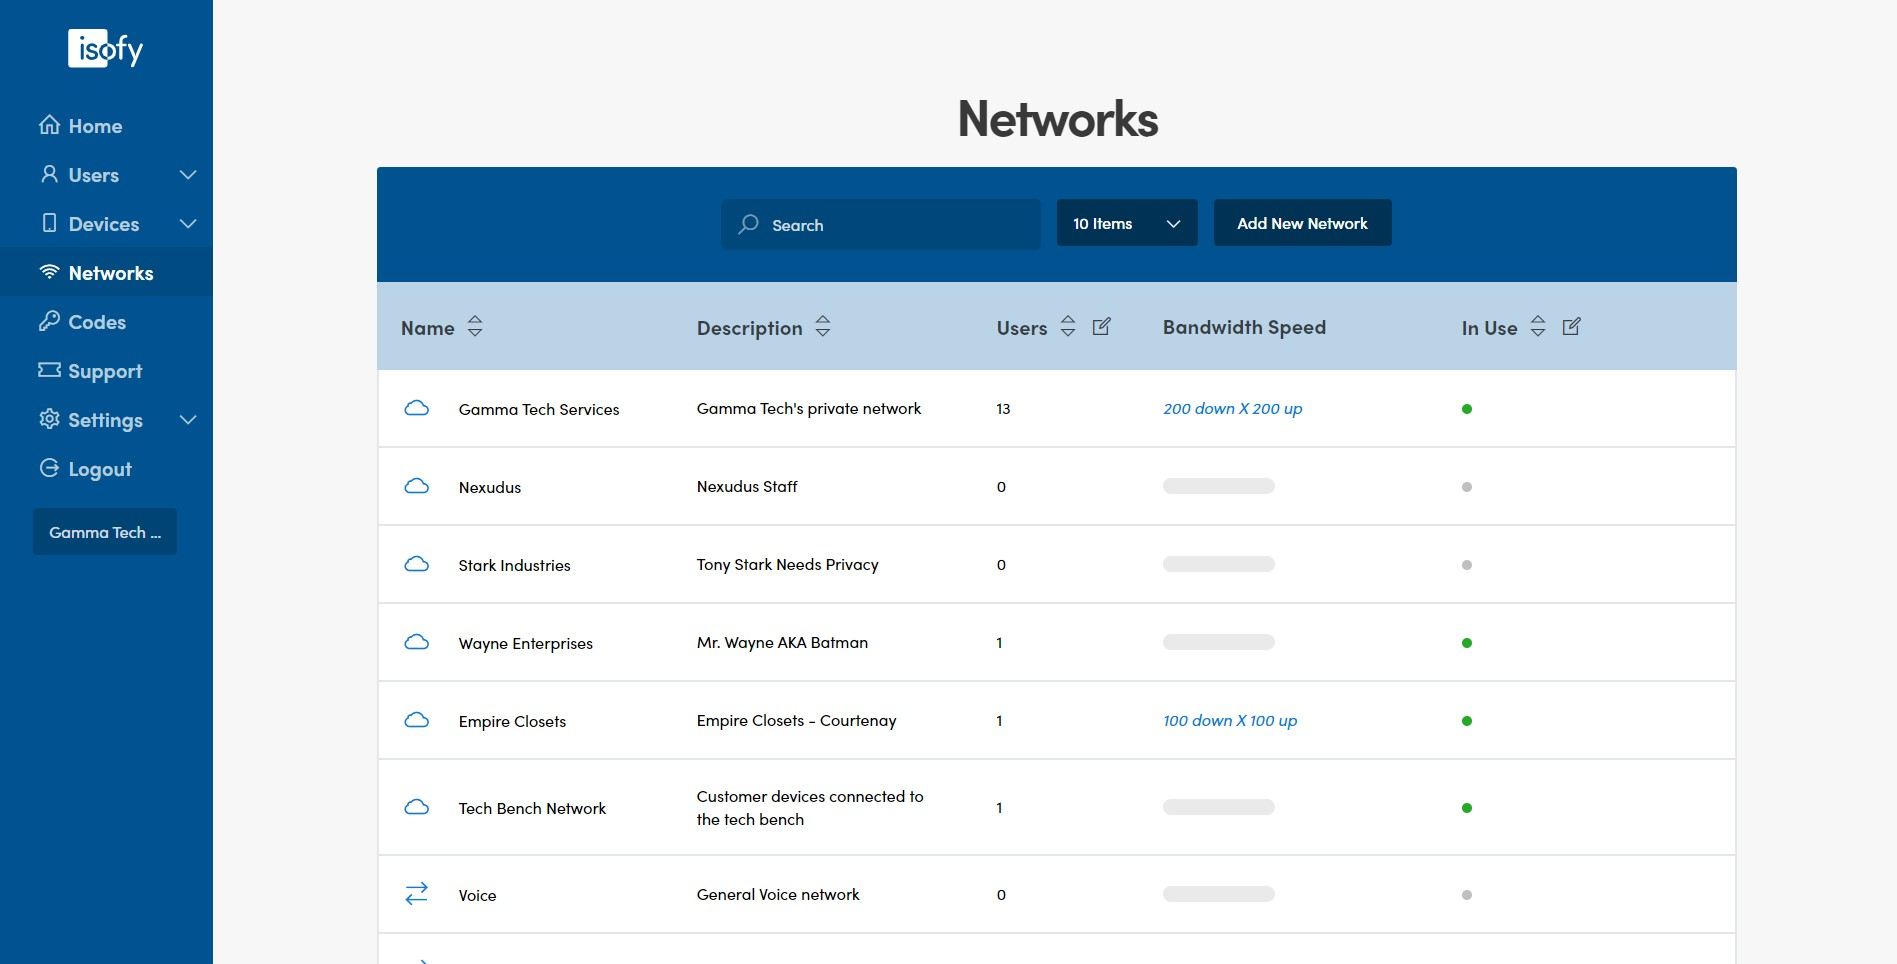Click grey In Use dot for Nexudus

click(x=1467, y=487)
